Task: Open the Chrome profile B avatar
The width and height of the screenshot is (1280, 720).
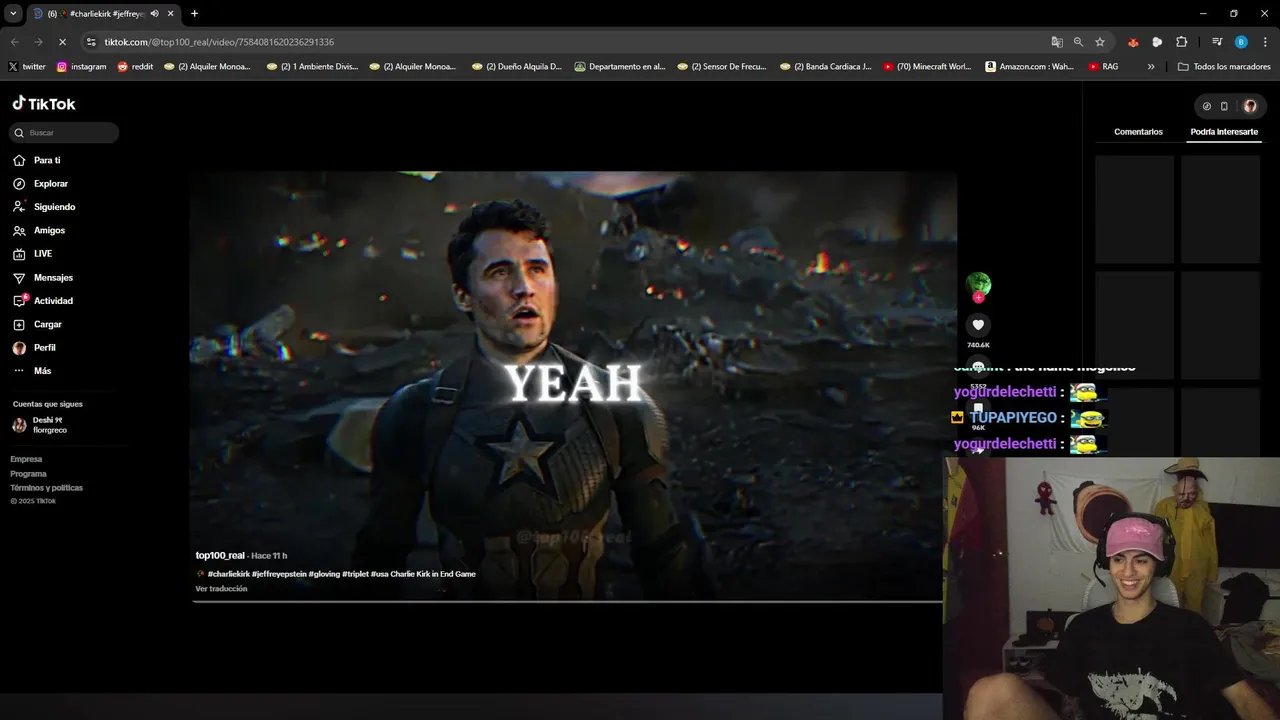Action: [x=1241, y=42]
